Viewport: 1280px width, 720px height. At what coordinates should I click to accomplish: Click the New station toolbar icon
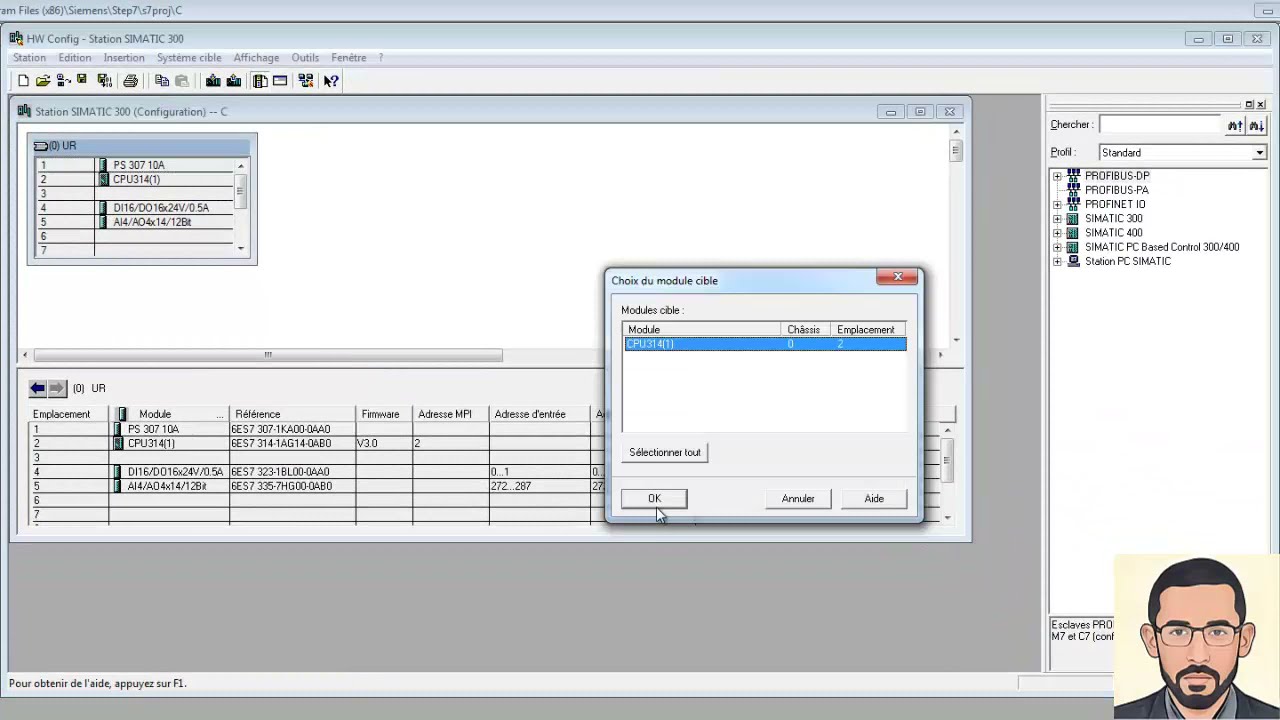[x=23, y=81]
